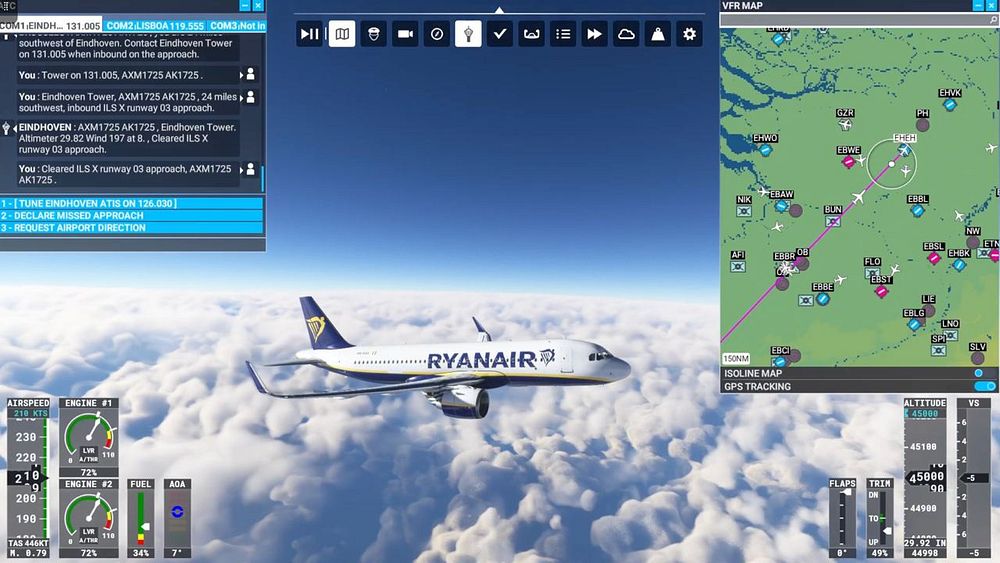Select EBSL airport marker on map

934,258
